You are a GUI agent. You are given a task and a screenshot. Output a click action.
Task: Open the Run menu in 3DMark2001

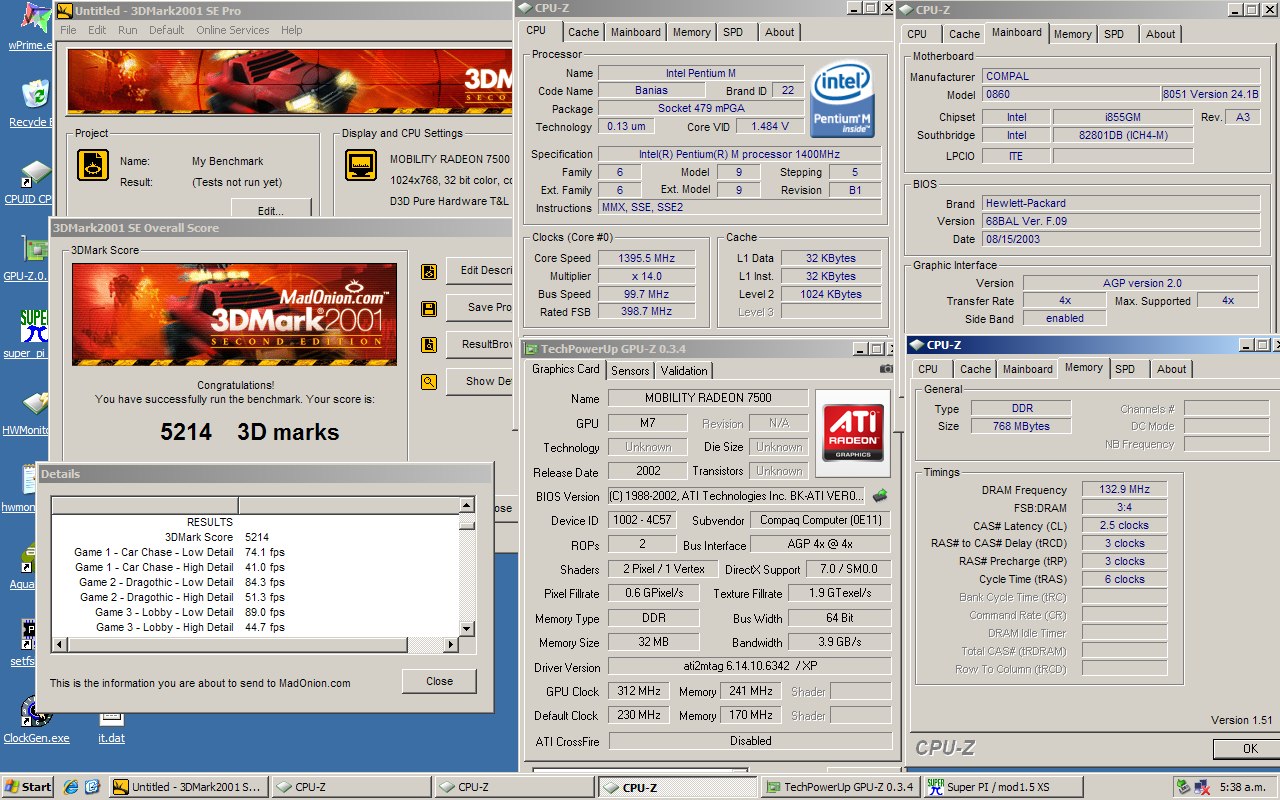click(x=127, y=30)
